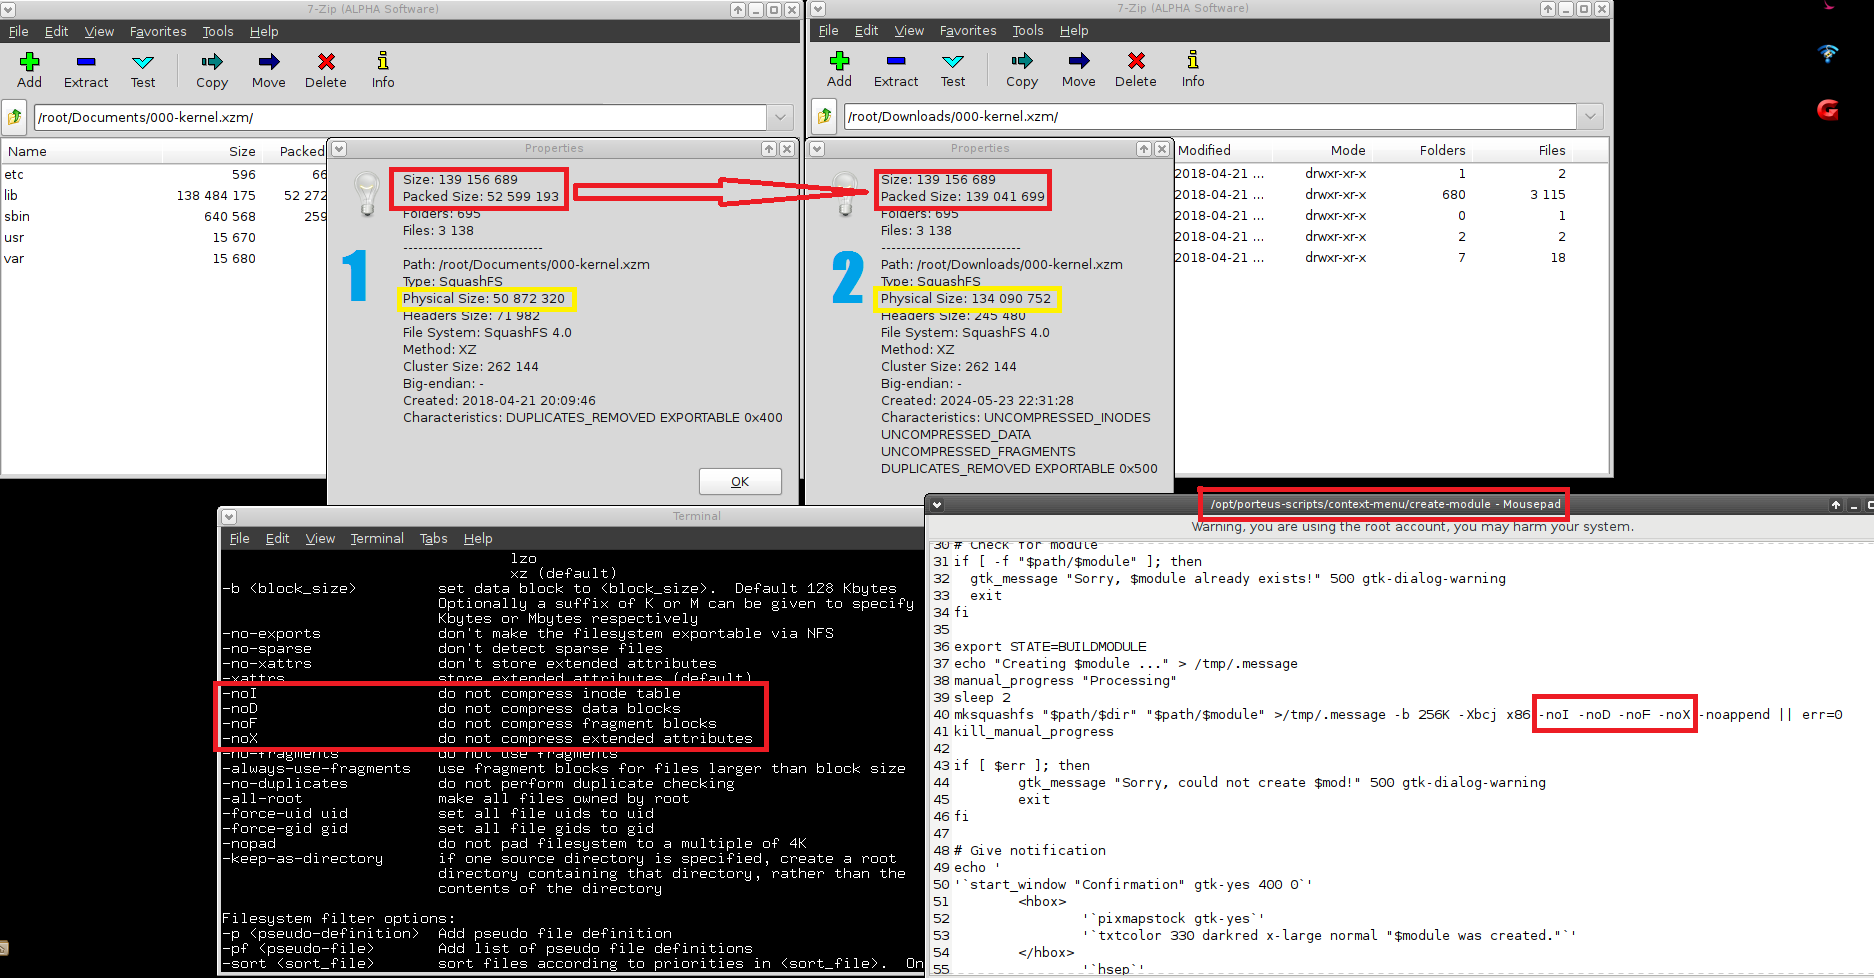Open Tools menu in right 7-Zip window
The height and width of the screenshot is (978, 1874).
click(1028, 30)
